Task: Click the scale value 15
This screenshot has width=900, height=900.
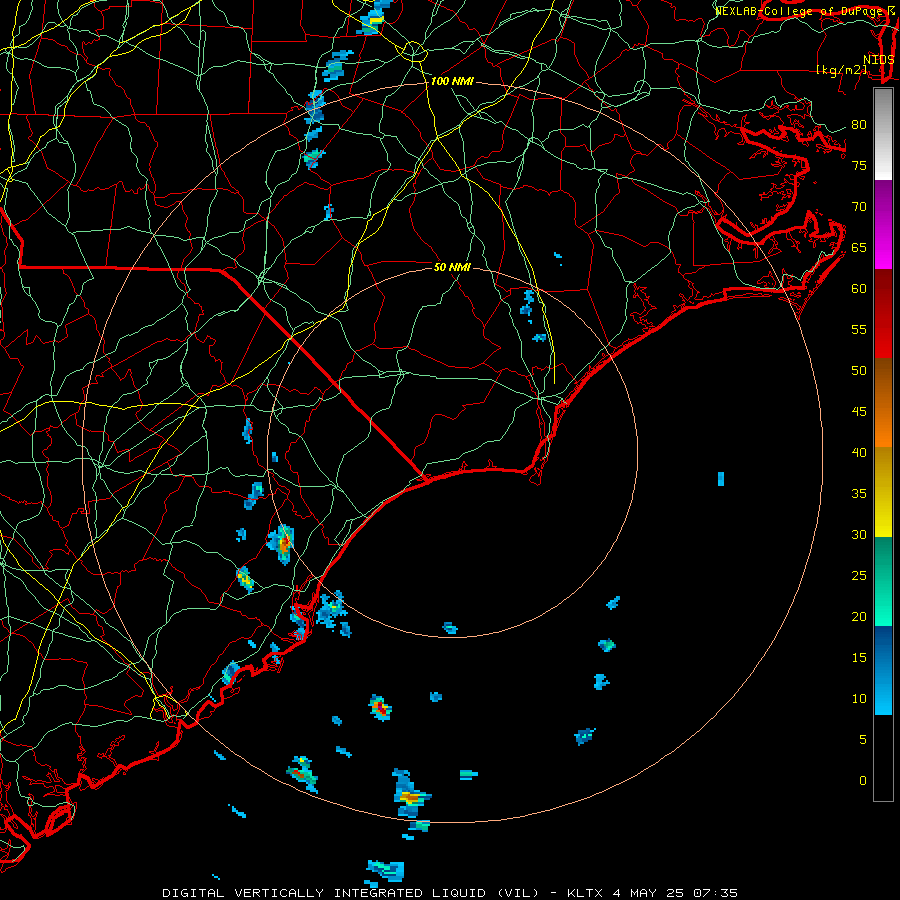Action: 859,658
